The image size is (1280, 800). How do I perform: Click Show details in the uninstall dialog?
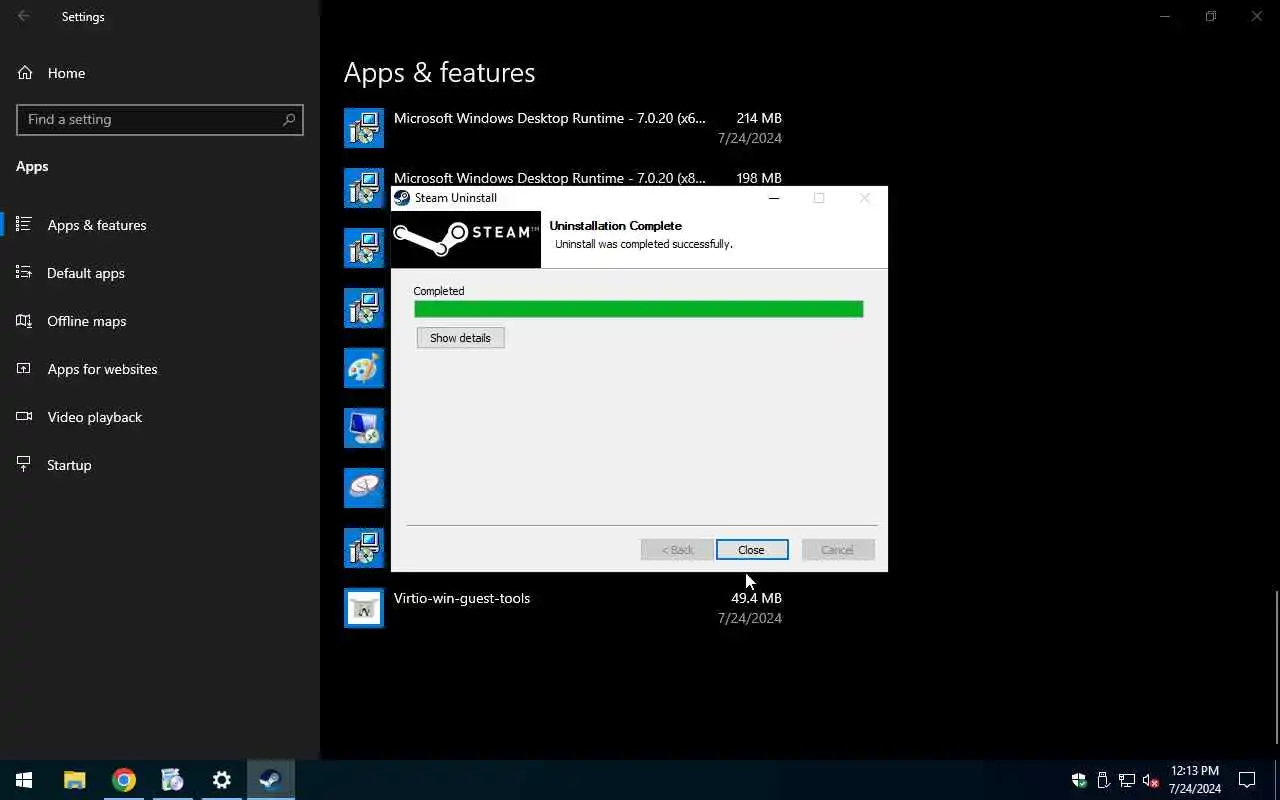coord(460,338)
